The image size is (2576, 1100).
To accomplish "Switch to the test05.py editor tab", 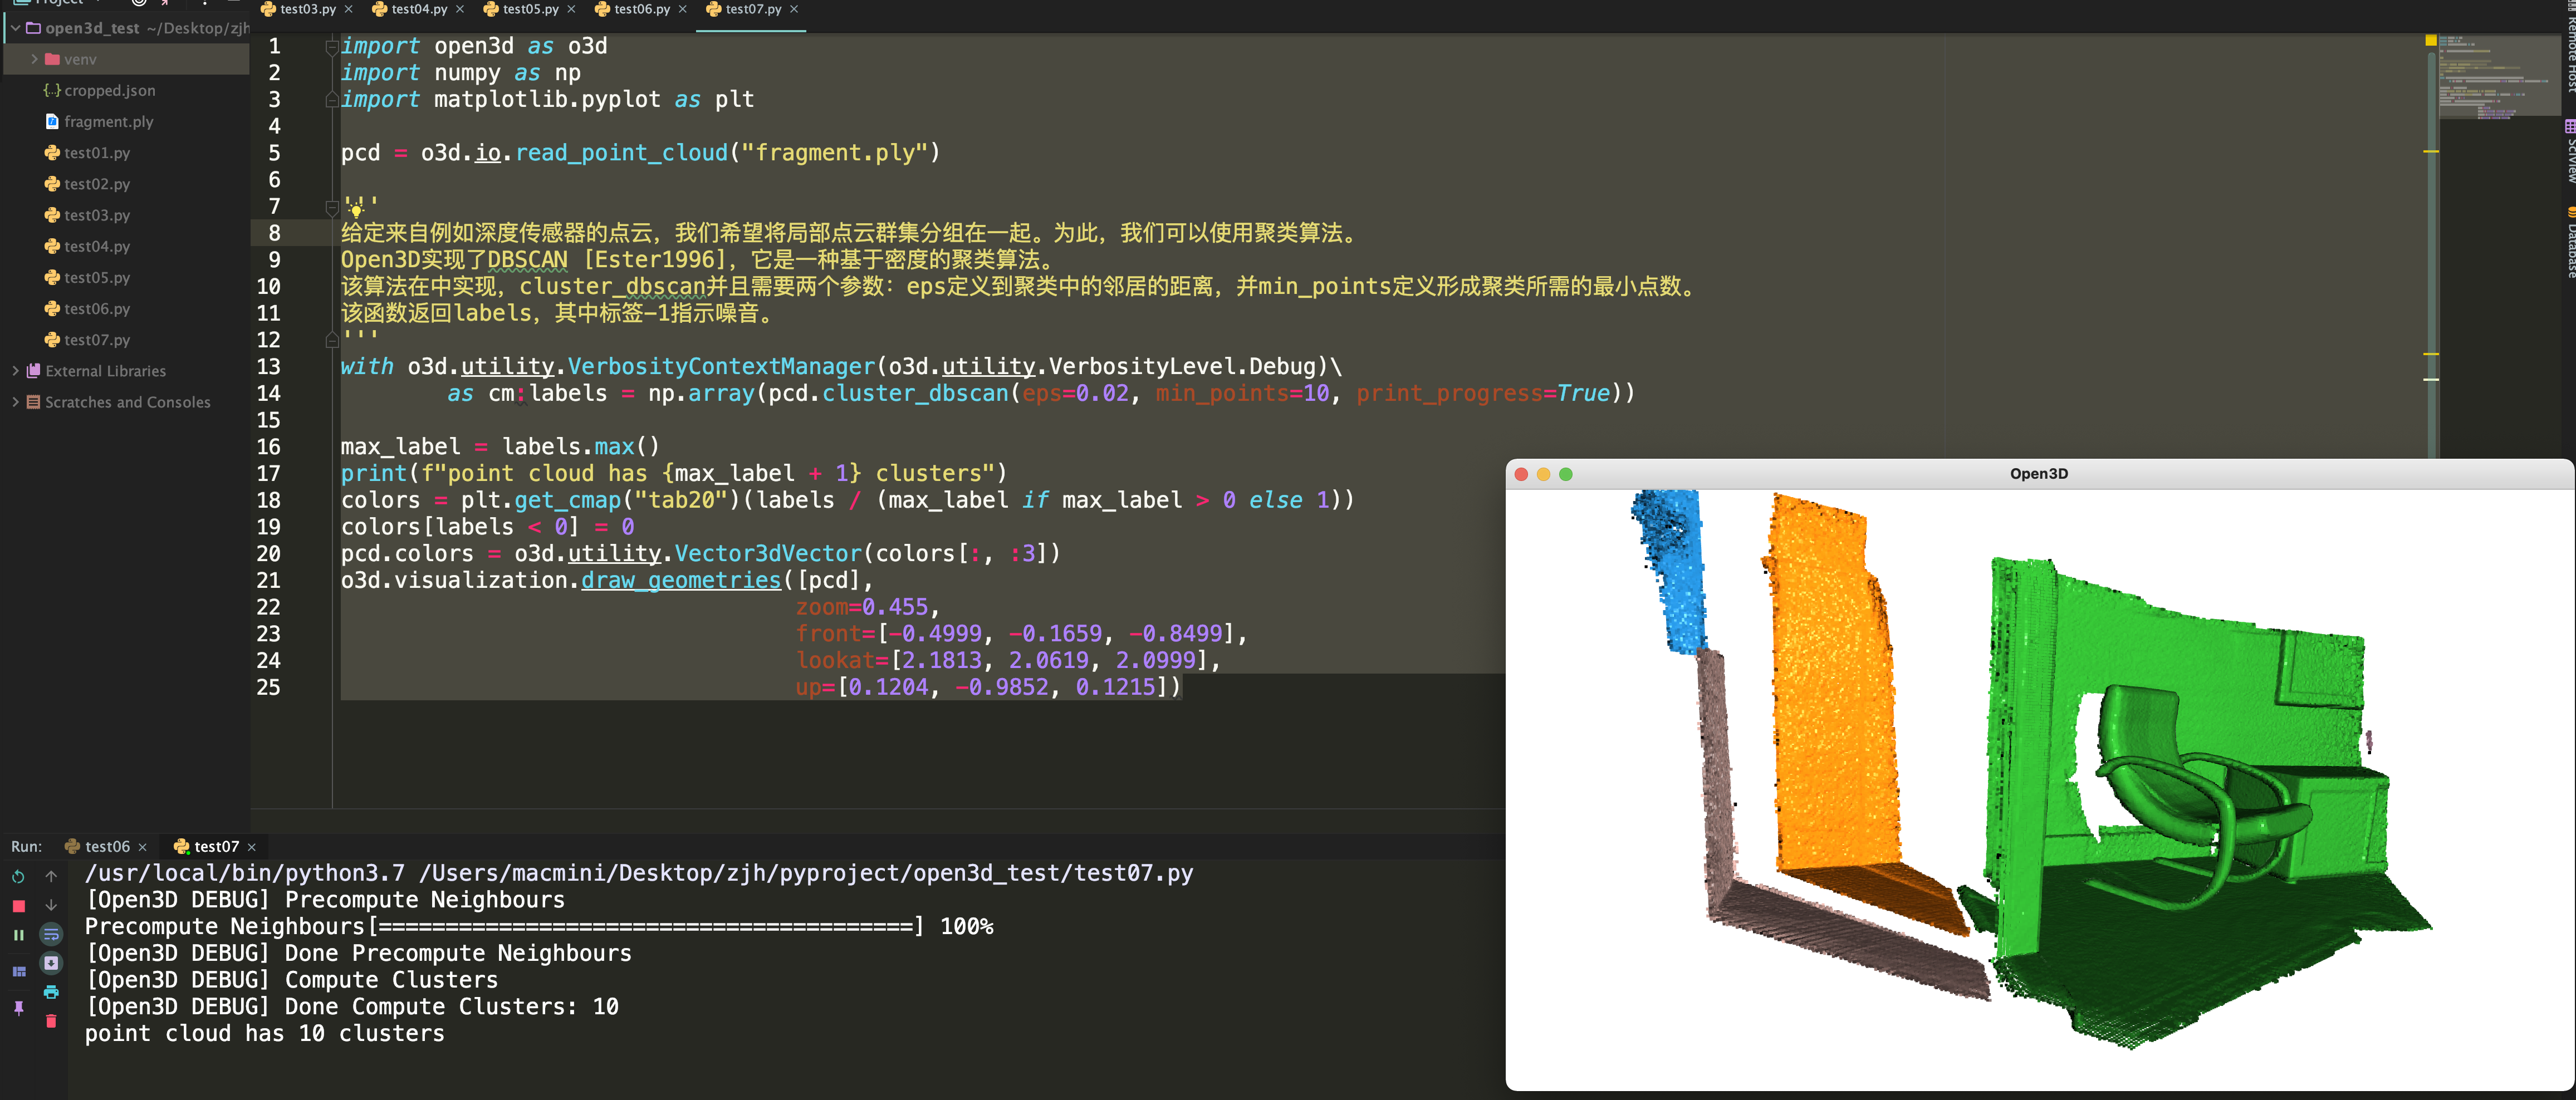I will tap(529, 9).
